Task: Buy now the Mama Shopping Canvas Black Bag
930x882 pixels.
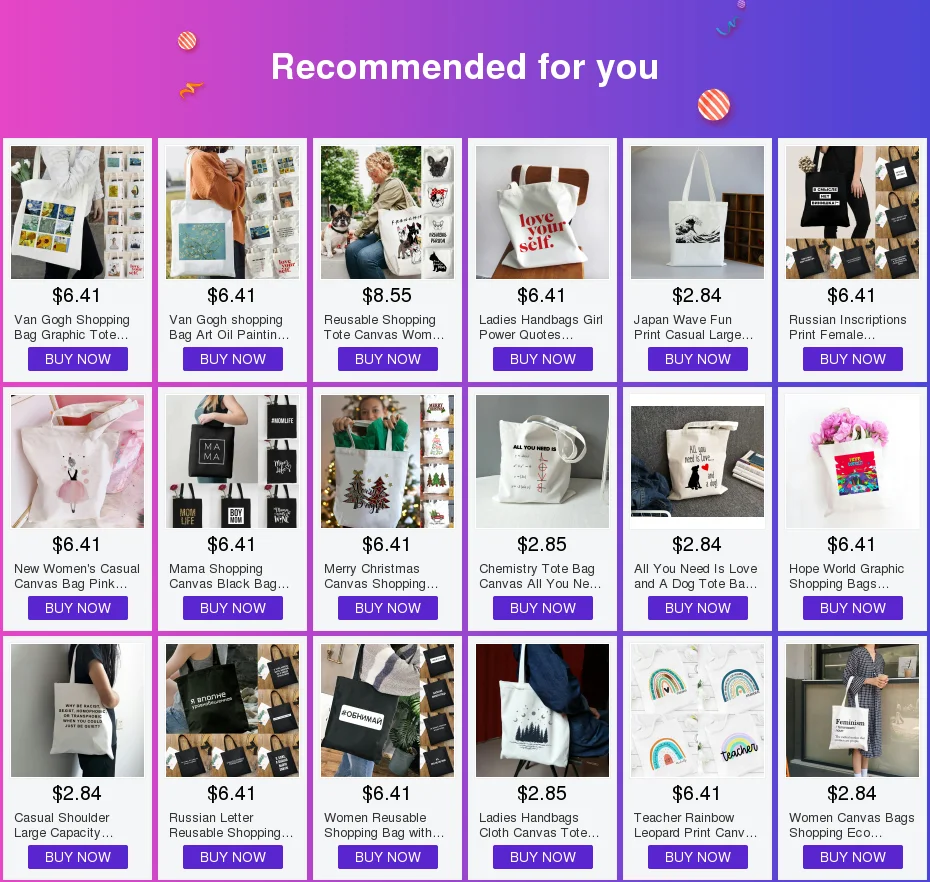Action: point(232,608)
